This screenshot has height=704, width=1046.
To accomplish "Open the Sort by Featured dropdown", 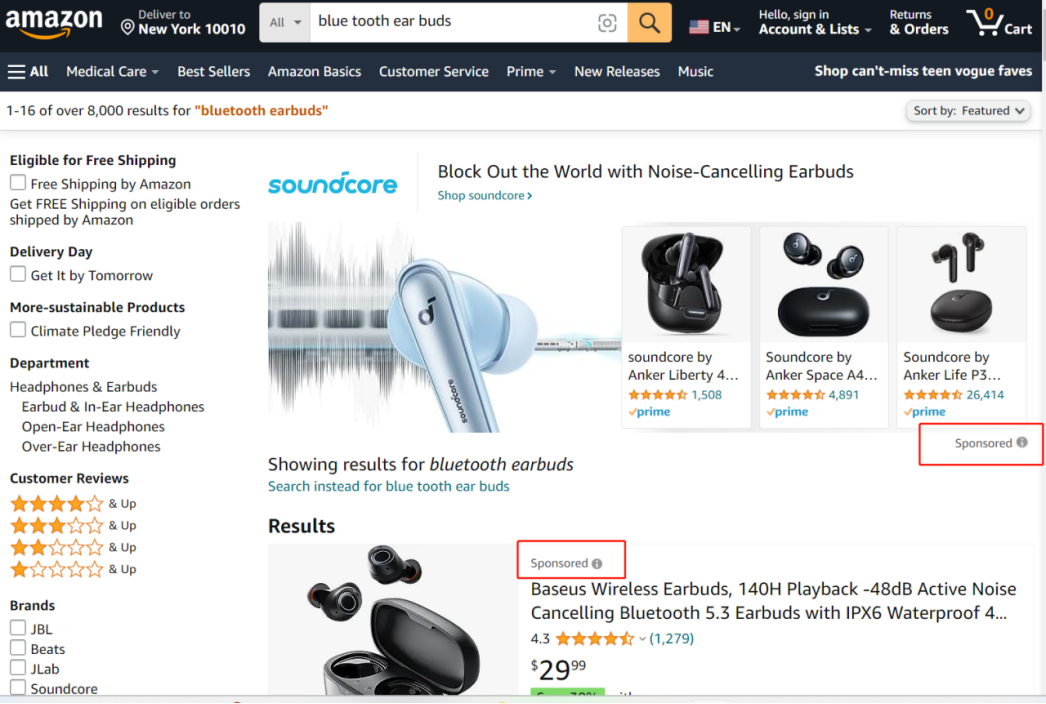I will pyautogui.click(x=968, y=111).
